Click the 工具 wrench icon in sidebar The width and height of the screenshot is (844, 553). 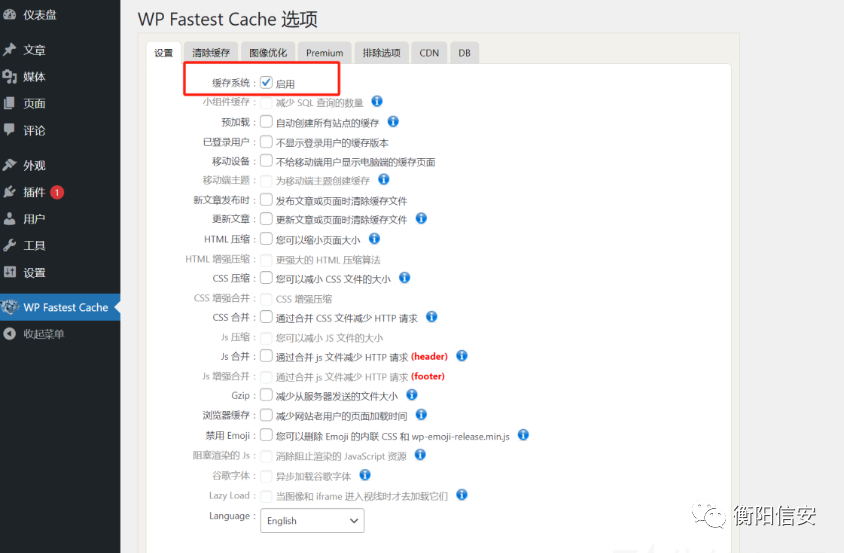pyautogui.click(x=9, y=246)
